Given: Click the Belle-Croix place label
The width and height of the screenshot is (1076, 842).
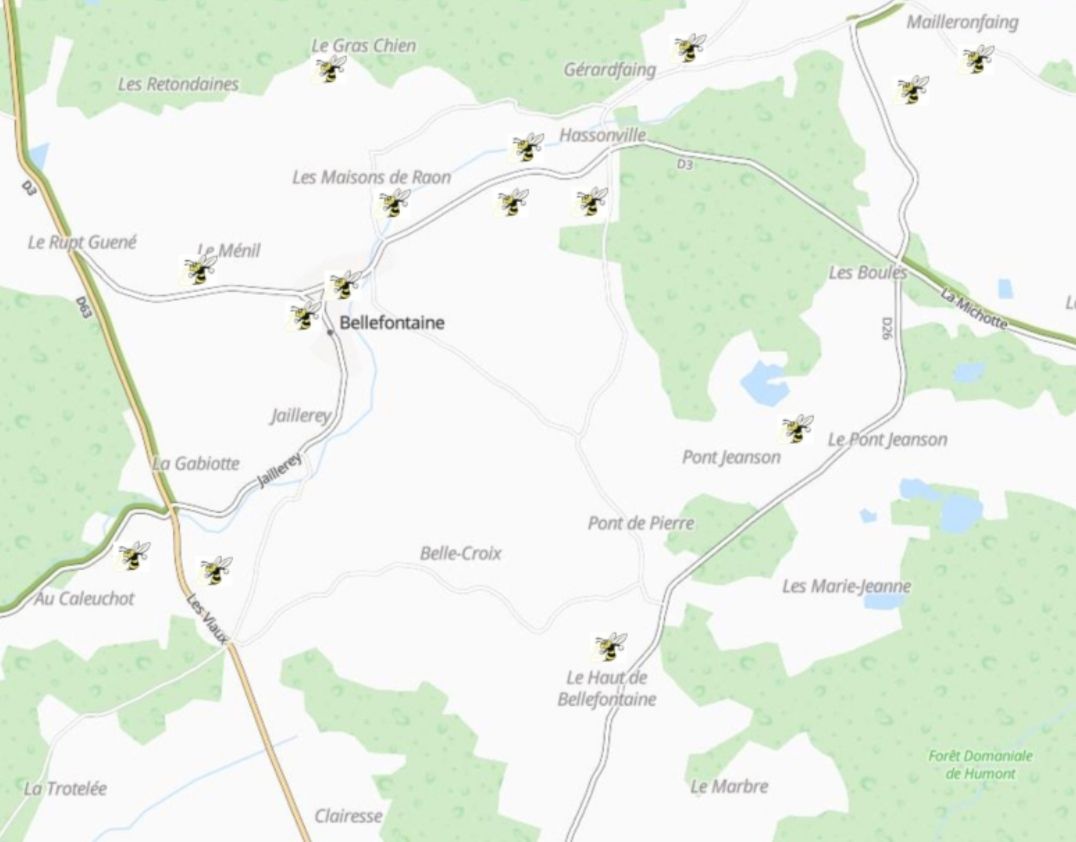Looking at the screenshot, I should [460, 553].
